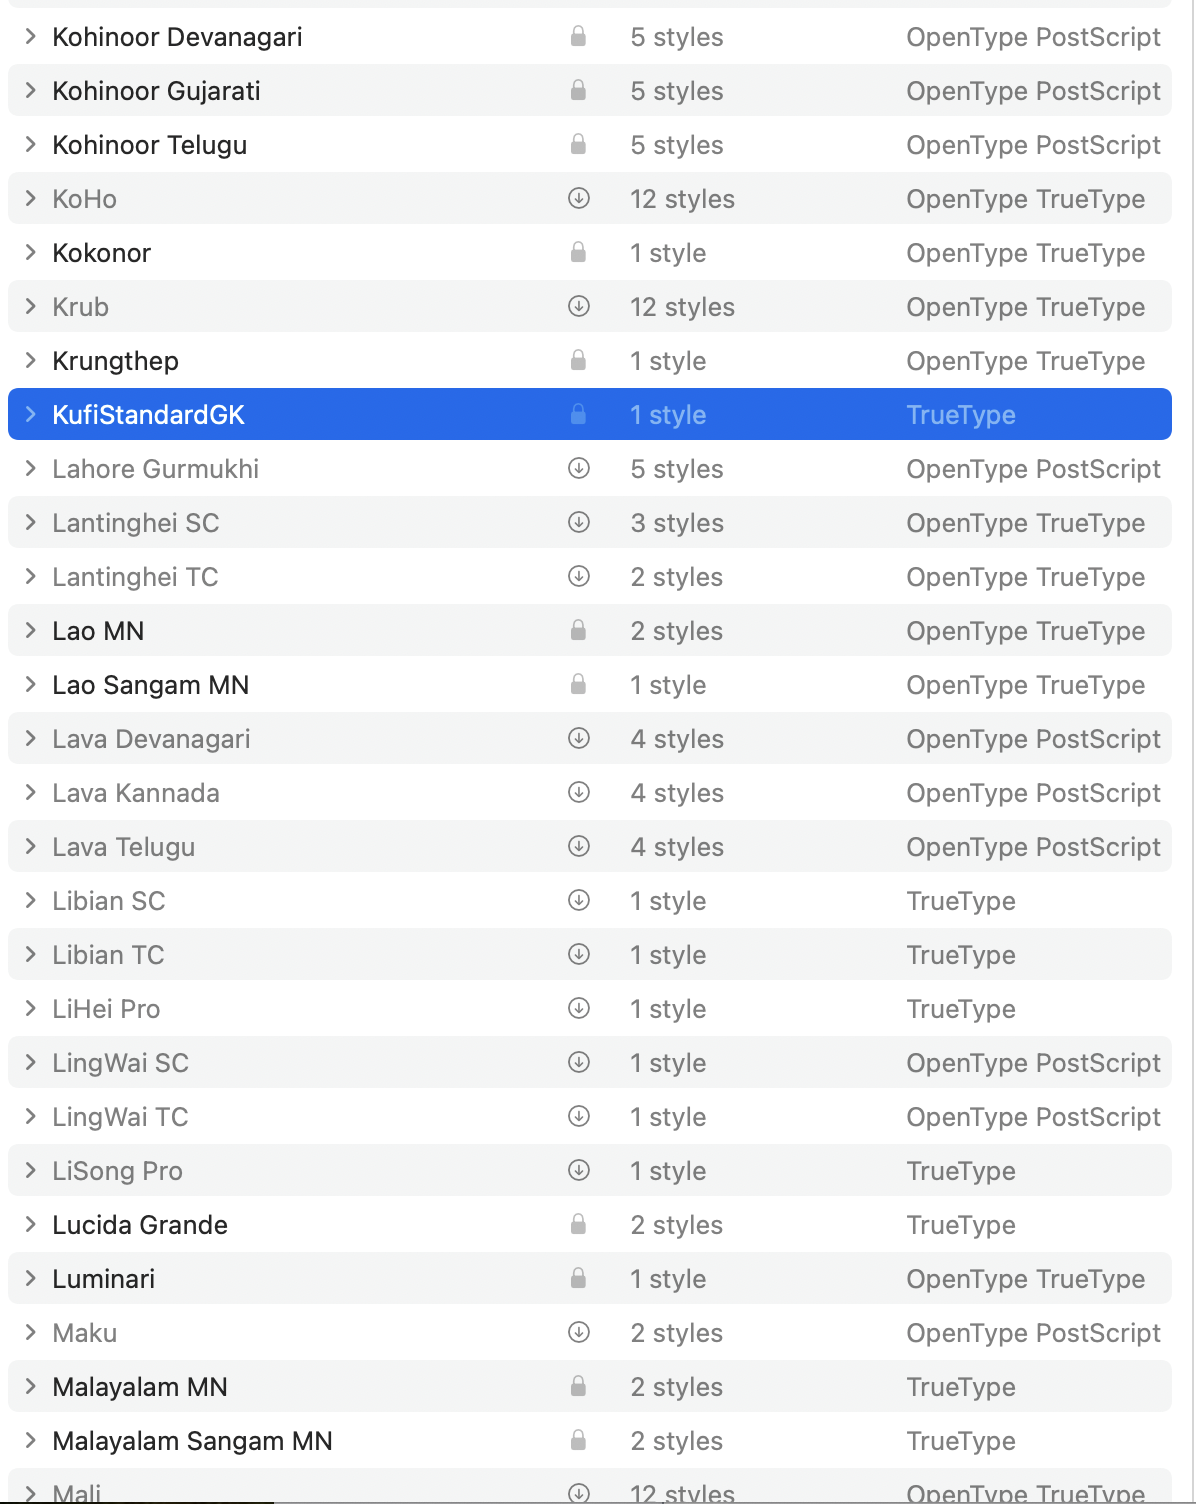
Task: Download Lahore Gurmukhi using its arrow icon
Action: pyautogui.click(x=579, y=468)
